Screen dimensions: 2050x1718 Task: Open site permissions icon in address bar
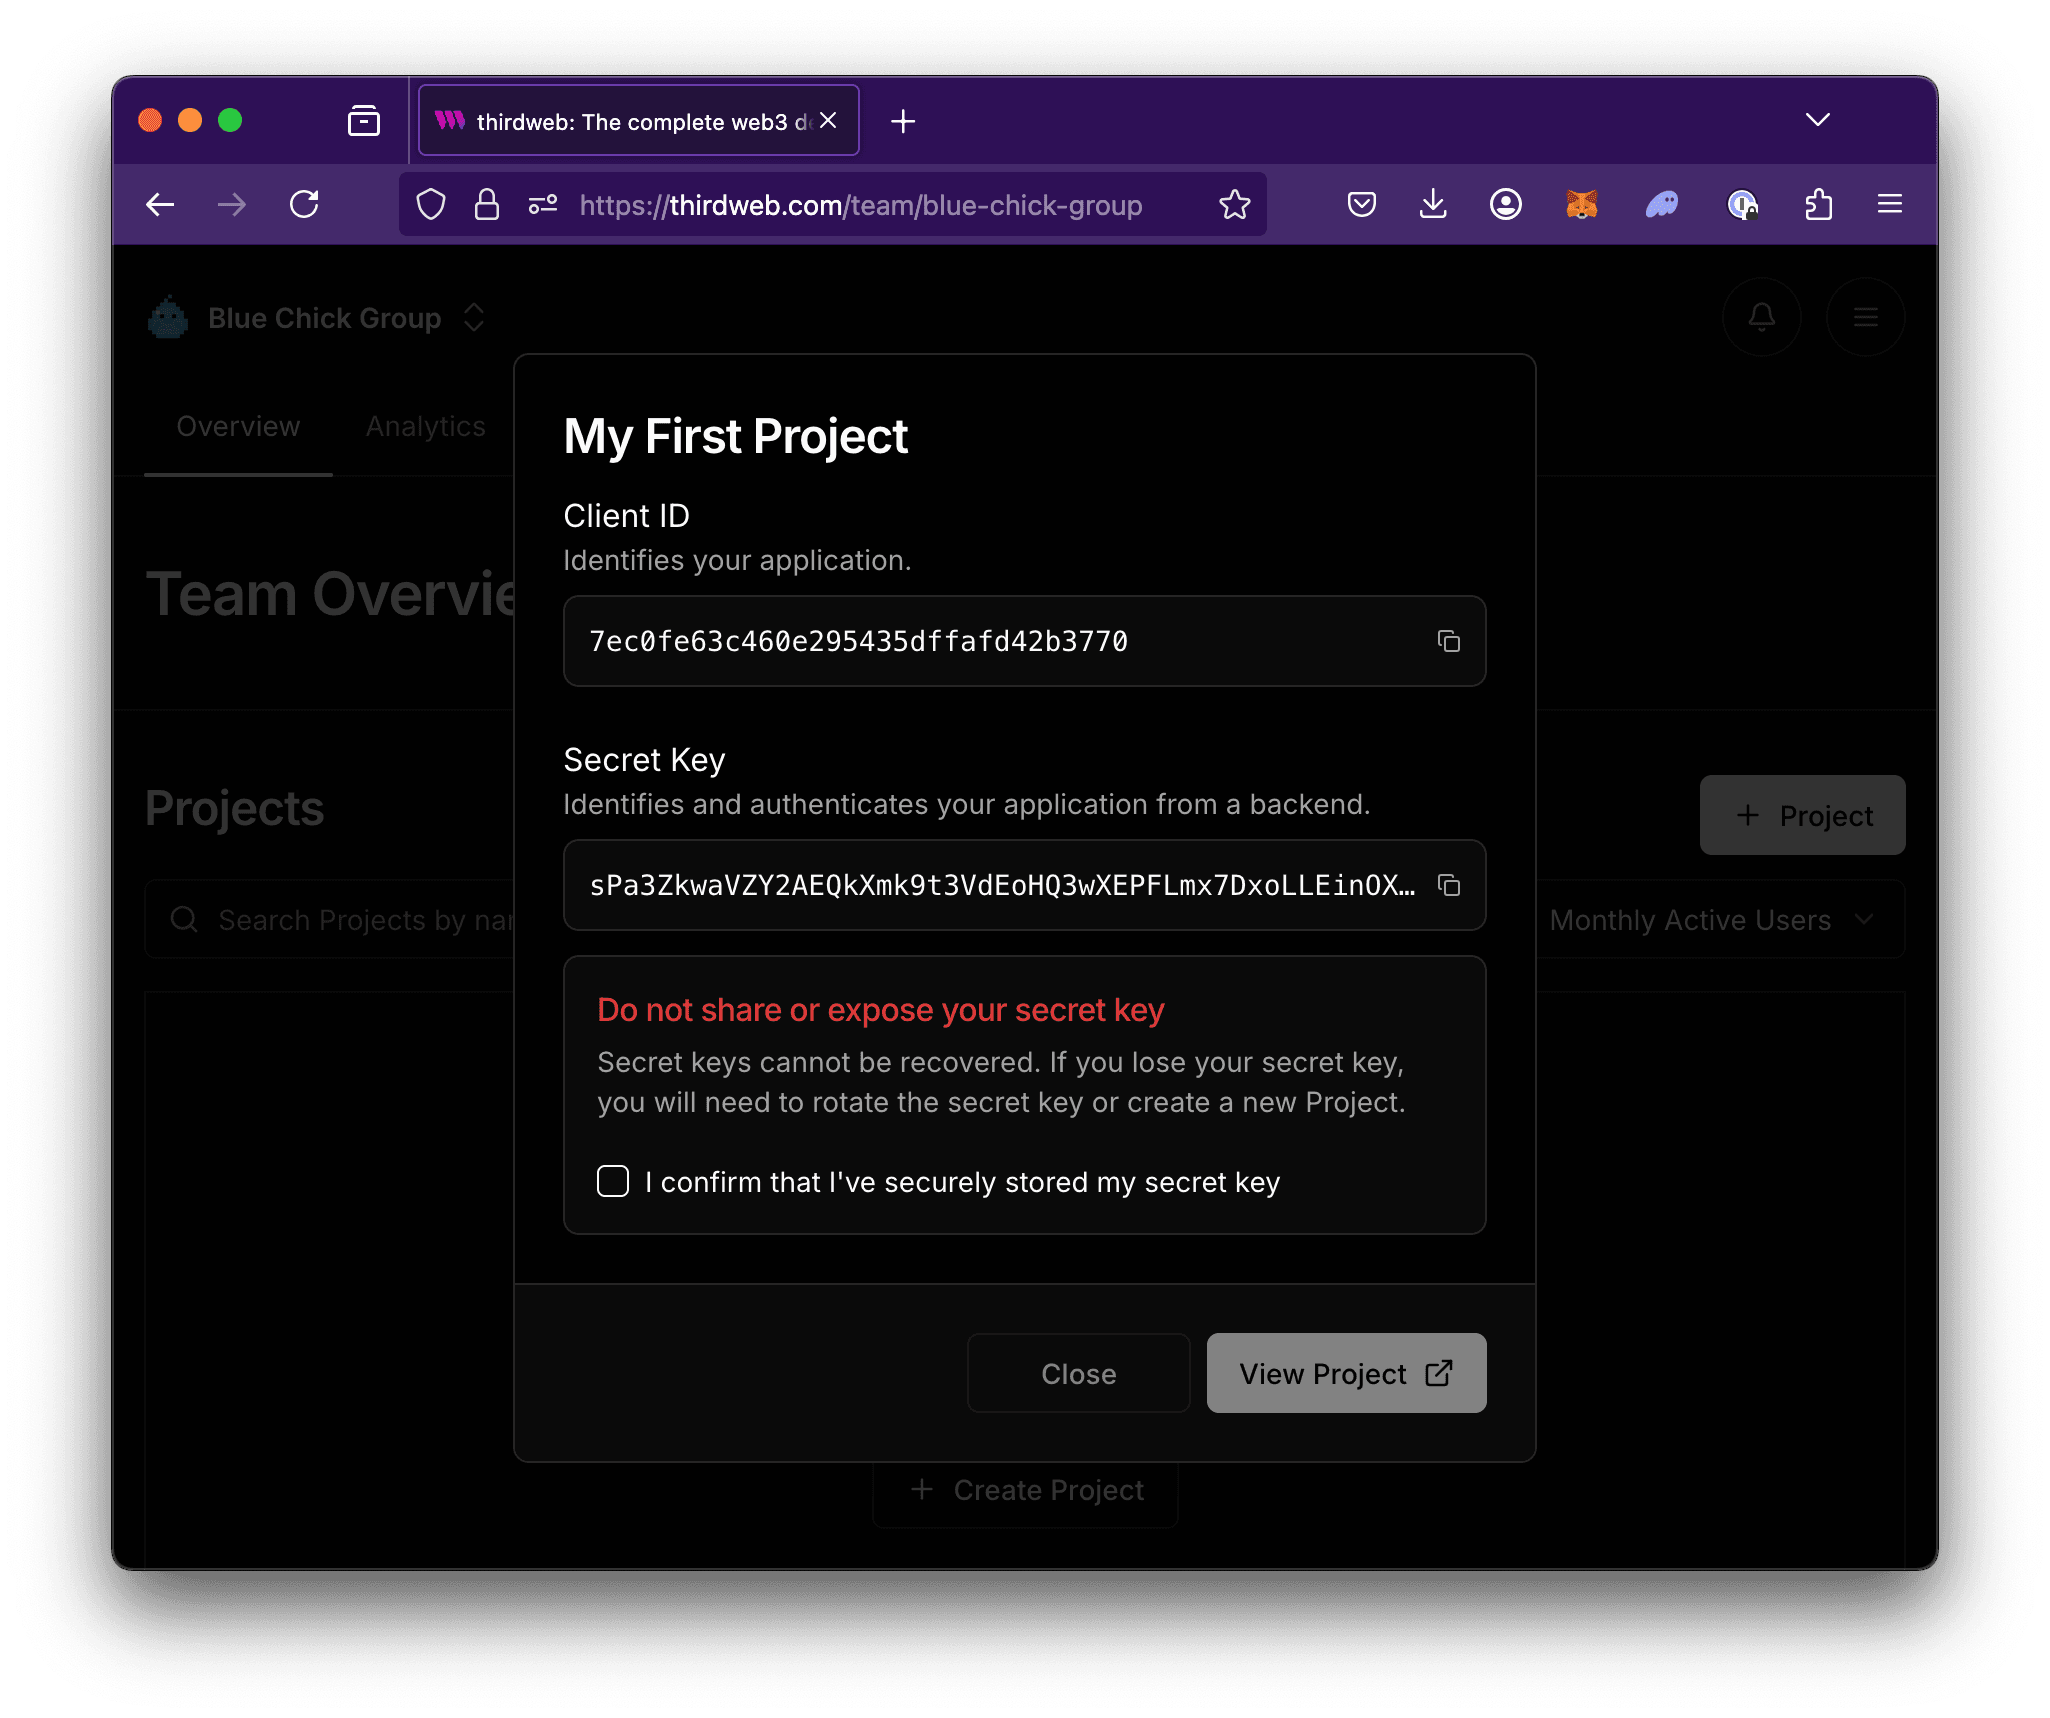(543, 205)
